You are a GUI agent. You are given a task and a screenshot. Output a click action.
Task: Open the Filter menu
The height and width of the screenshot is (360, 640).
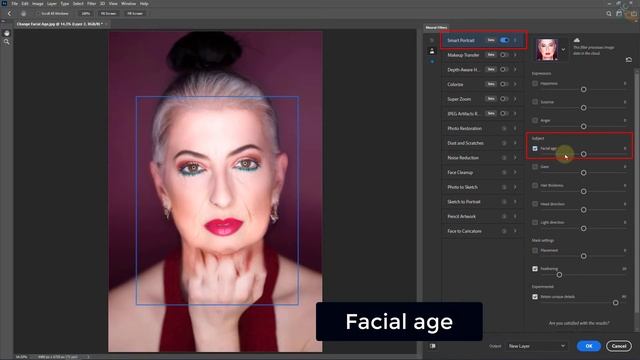pyautogui.click(x=91, y=4)
